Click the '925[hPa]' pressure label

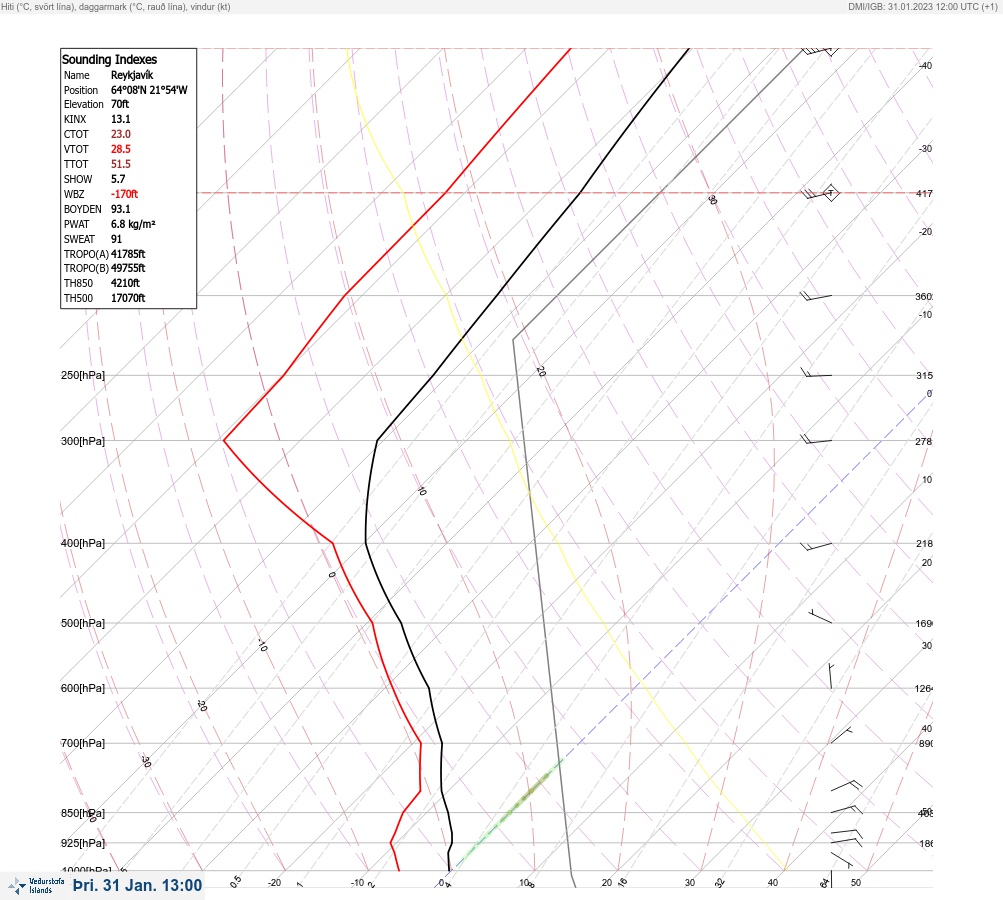point(83,843)
